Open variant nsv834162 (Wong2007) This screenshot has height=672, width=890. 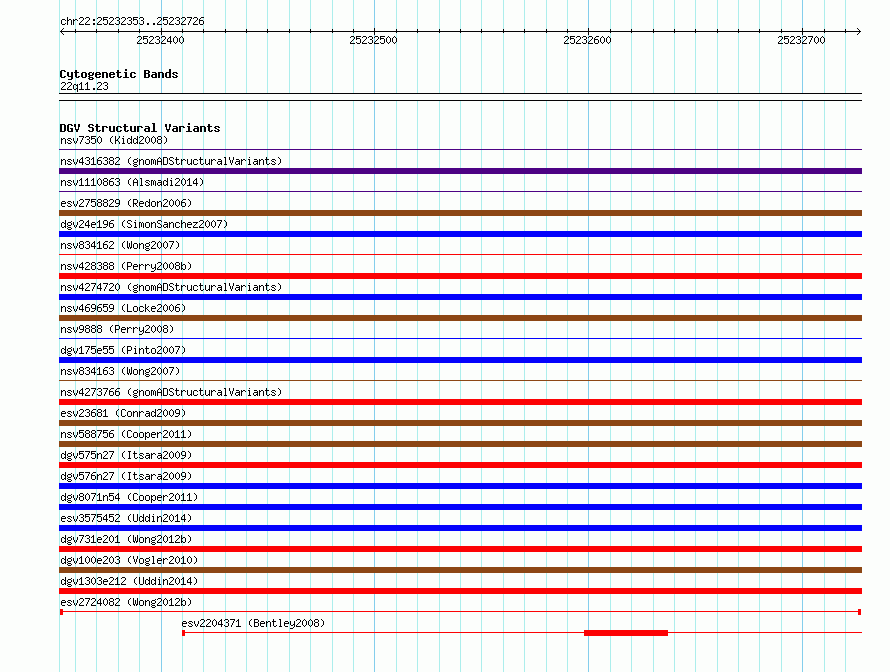tap(120, 245)
